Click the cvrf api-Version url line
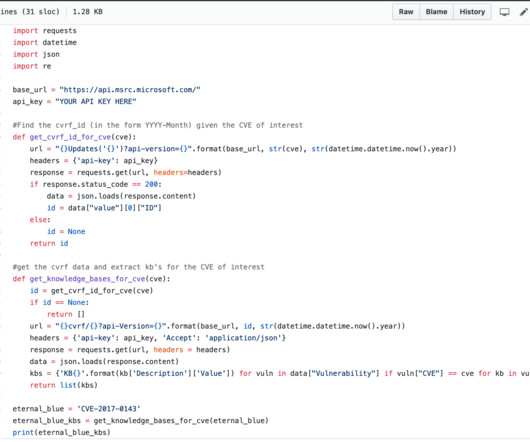 tap(217, 326)
